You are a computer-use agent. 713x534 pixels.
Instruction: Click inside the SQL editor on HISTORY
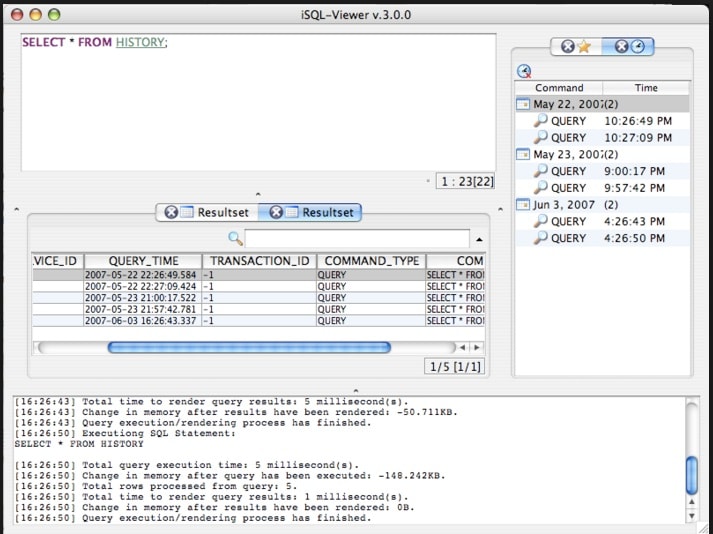140,42
